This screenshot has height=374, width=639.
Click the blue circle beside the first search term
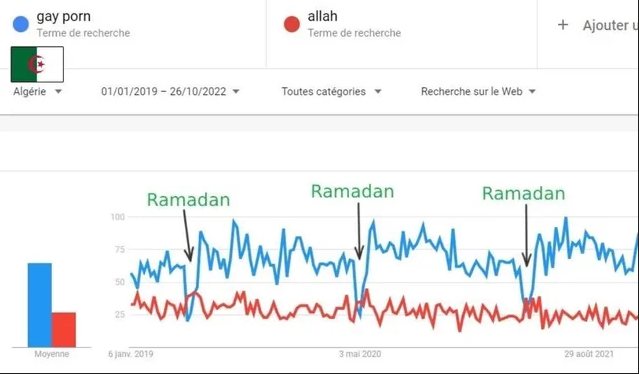(21, 24)
